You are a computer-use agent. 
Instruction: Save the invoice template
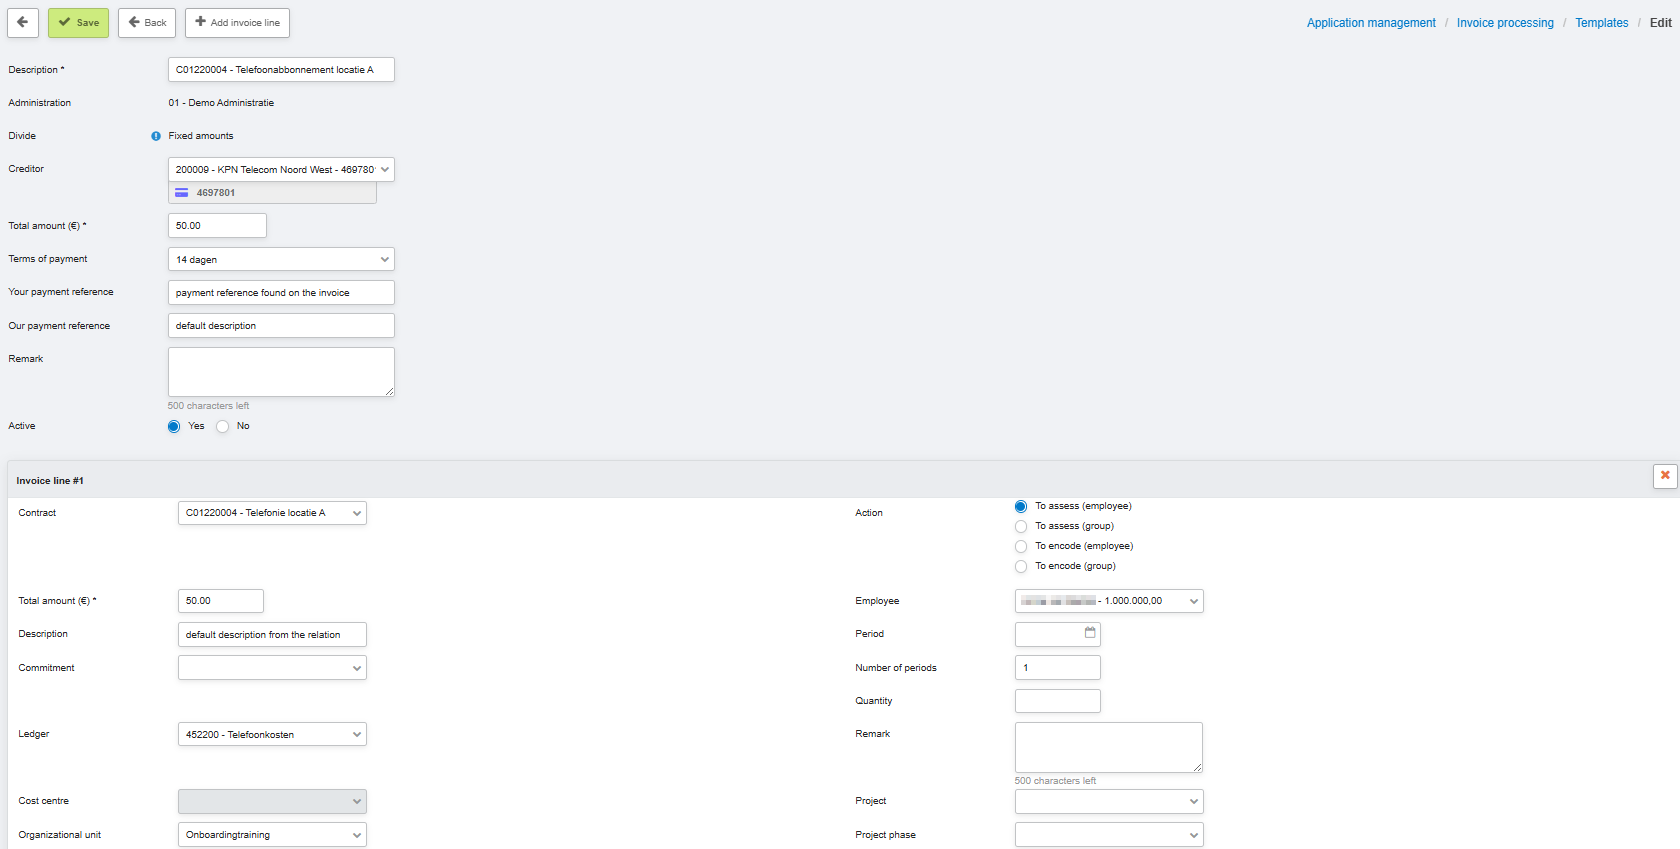pos(78,22)
